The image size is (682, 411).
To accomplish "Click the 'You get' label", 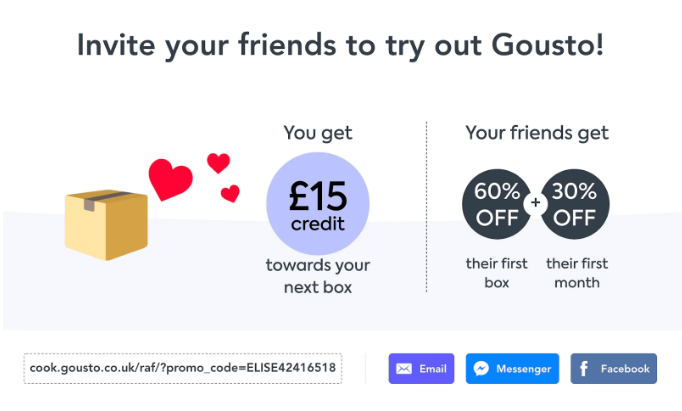I will click(x=318, y=132).
